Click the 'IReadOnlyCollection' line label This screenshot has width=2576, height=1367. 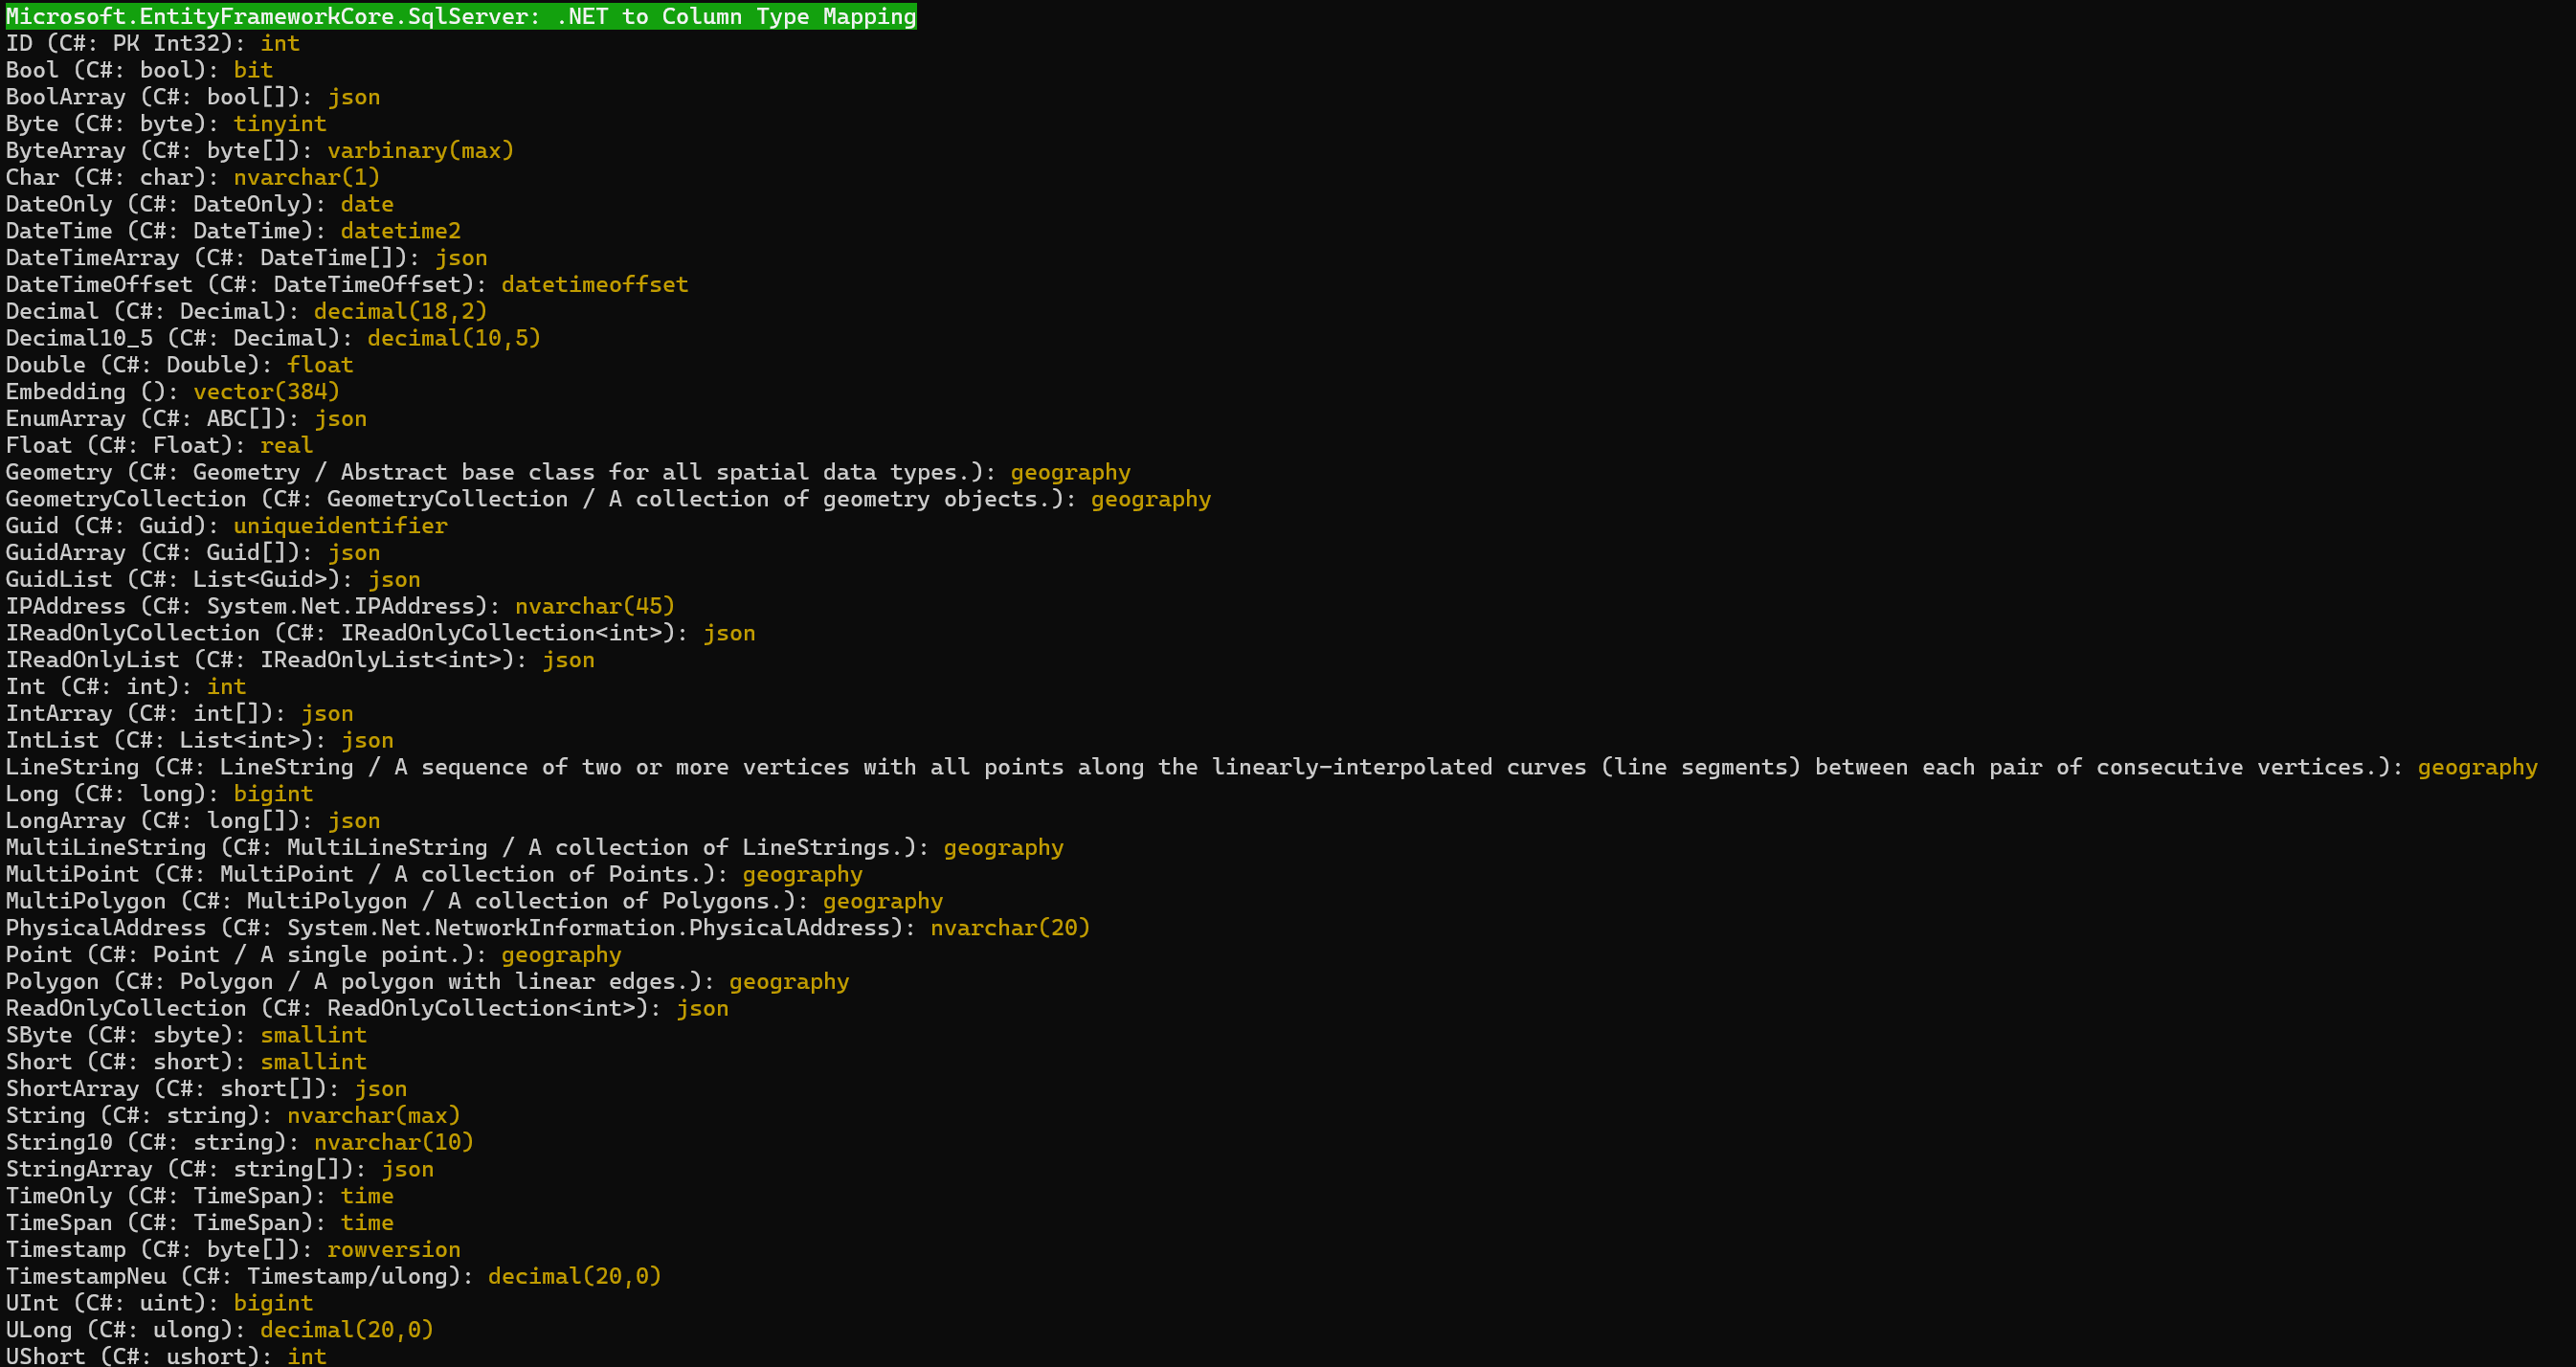pyautogui.click(x=132, y=632)
